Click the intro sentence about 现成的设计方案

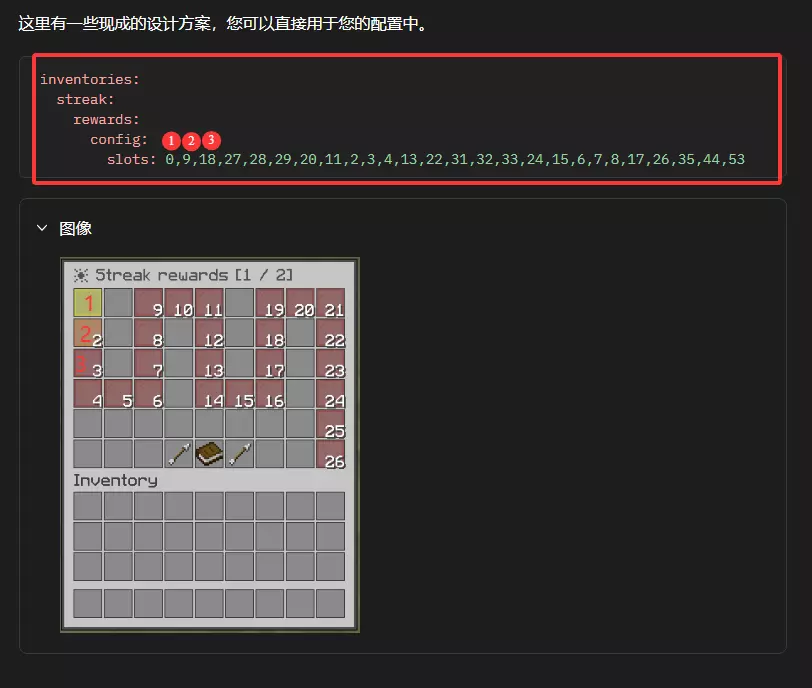tap(223, 23)
